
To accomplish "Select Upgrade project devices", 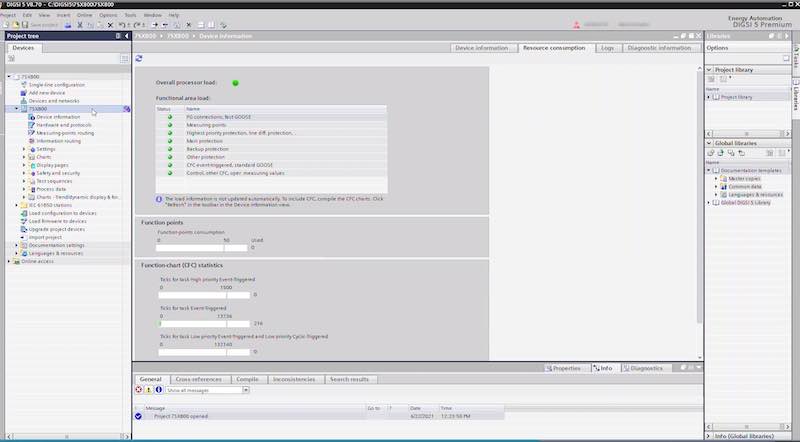I will tap(57, 229).
